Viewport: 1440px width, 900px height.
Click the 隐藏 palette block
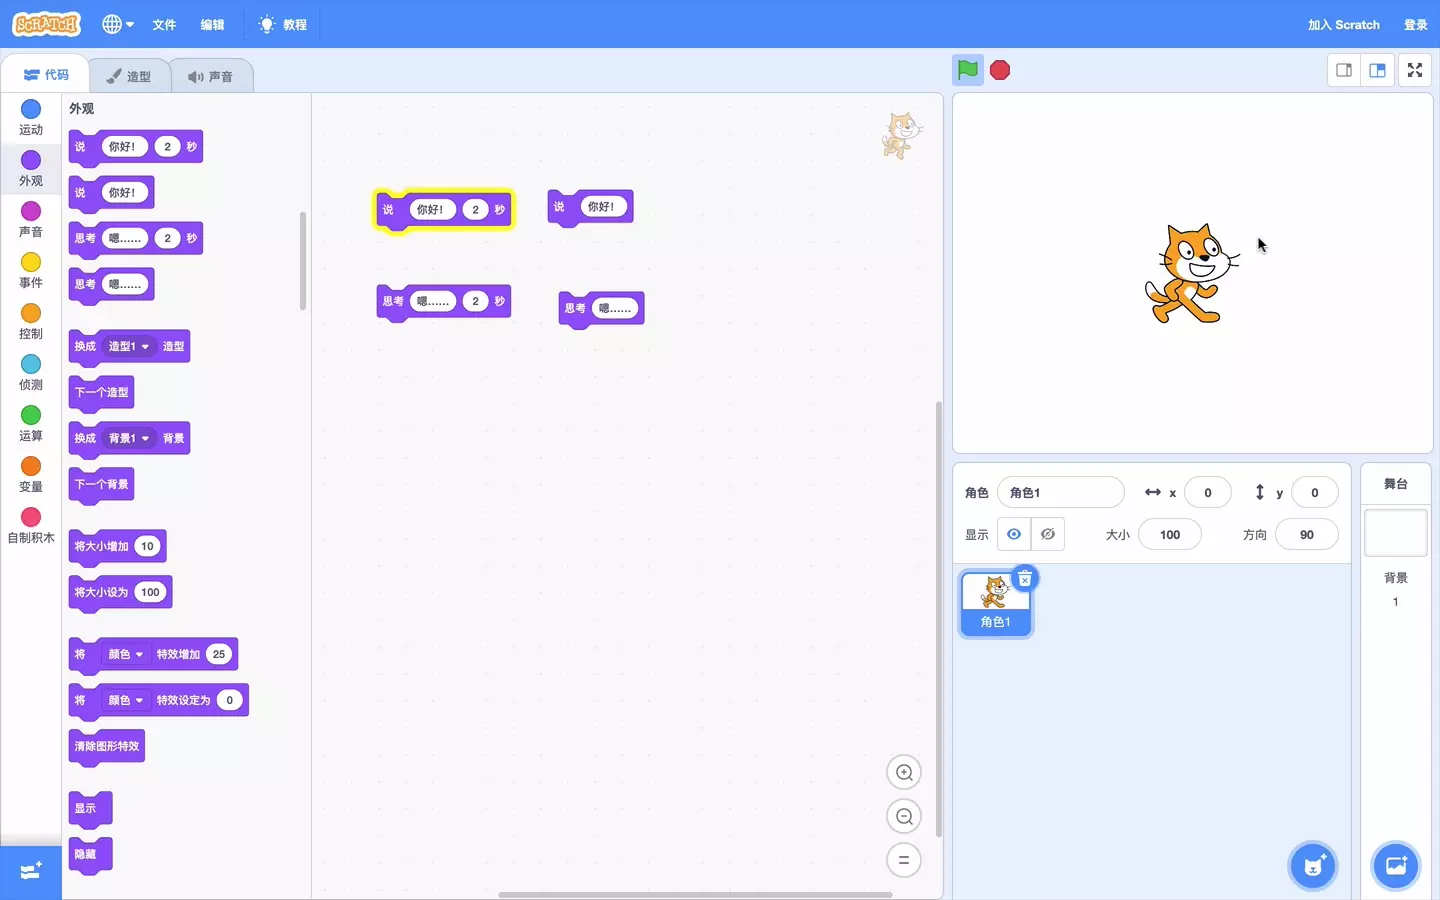[90, 854]
